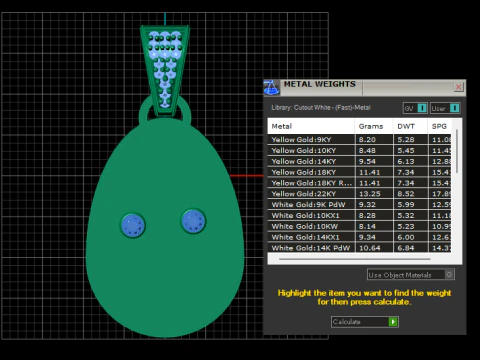Viewport: 480px width, 360px height.
Task: Select the left blue gemstone on pendant
Action: (x=133, y=225)
